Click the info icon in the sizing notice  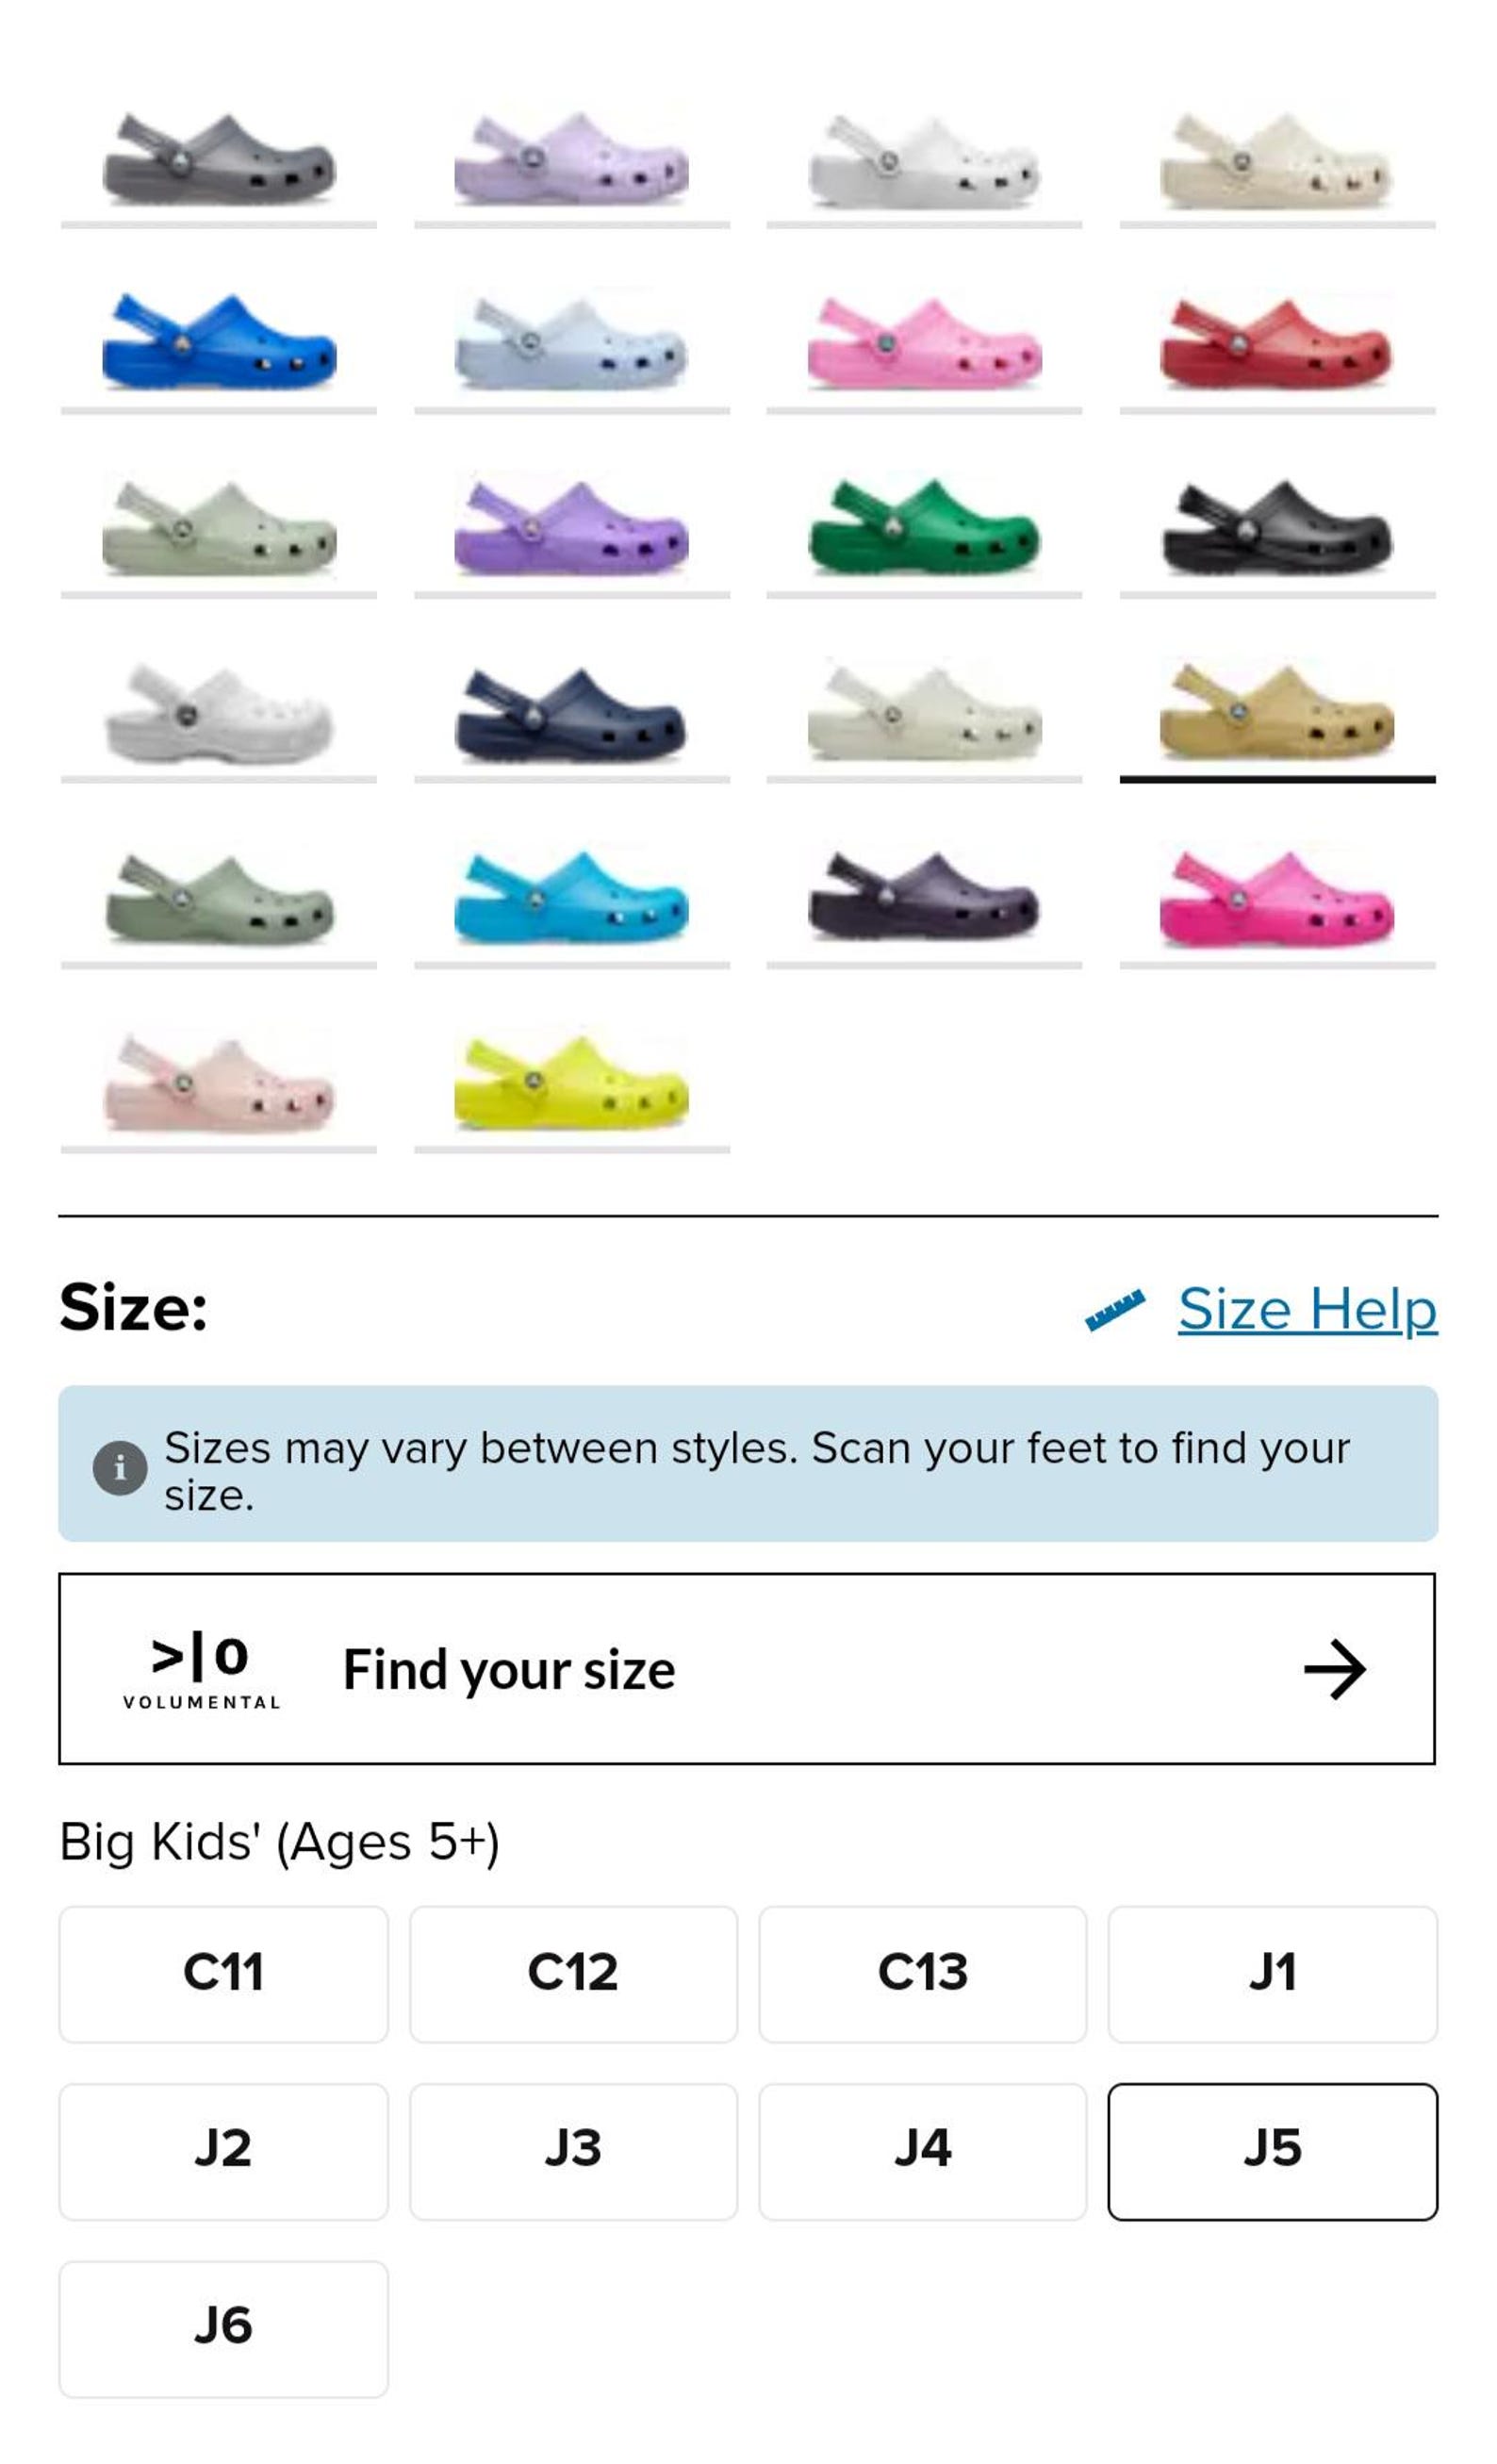[x=120, y=1468]
